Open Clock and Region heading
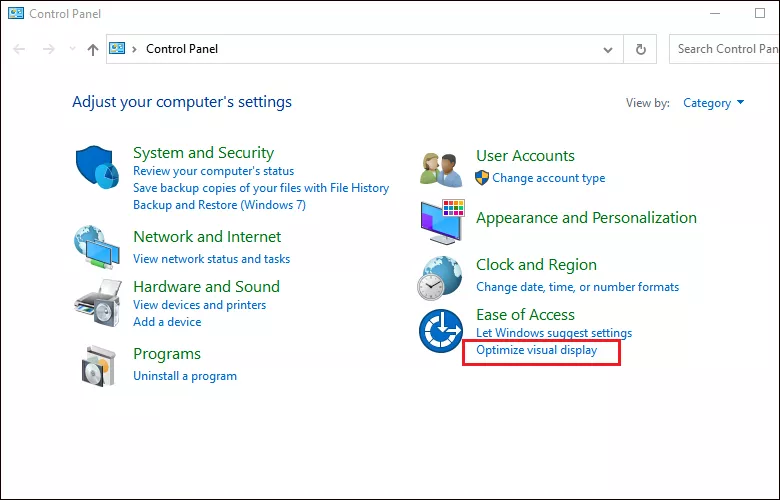Screen dimensions: 780x500 click(x=536, y=265)
